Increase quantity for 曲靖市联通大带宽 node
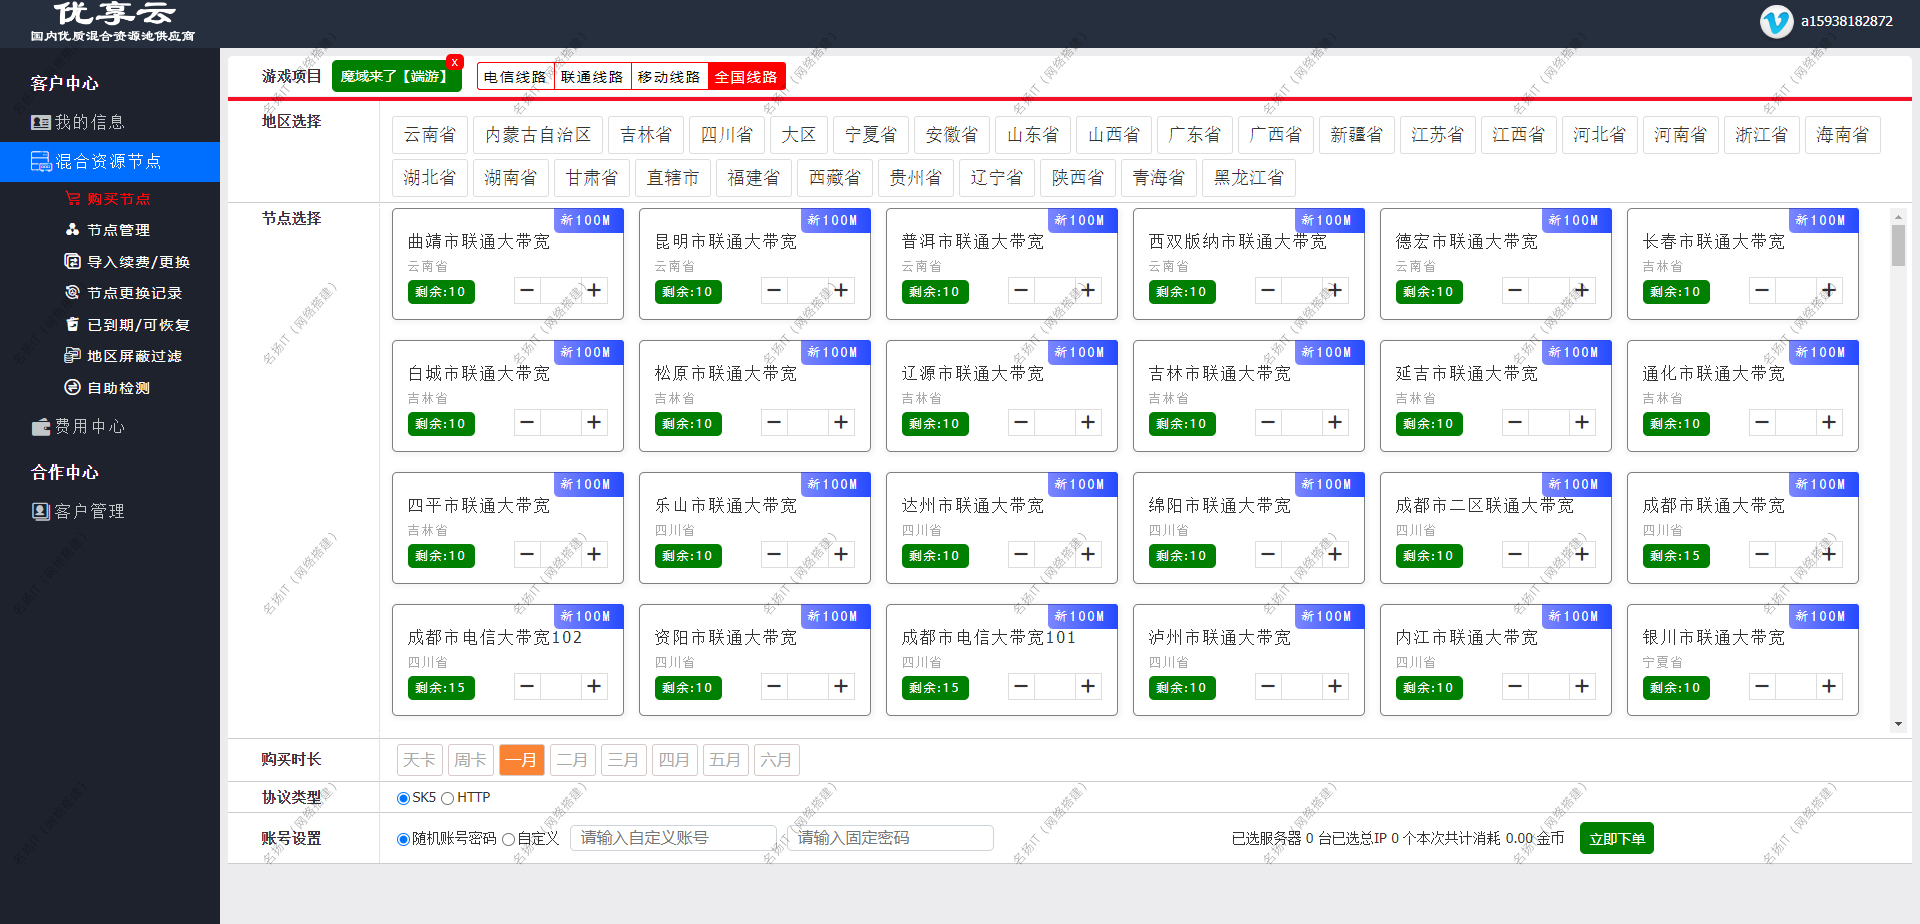This screenshot has height=924, width=1920. point(594,290)
